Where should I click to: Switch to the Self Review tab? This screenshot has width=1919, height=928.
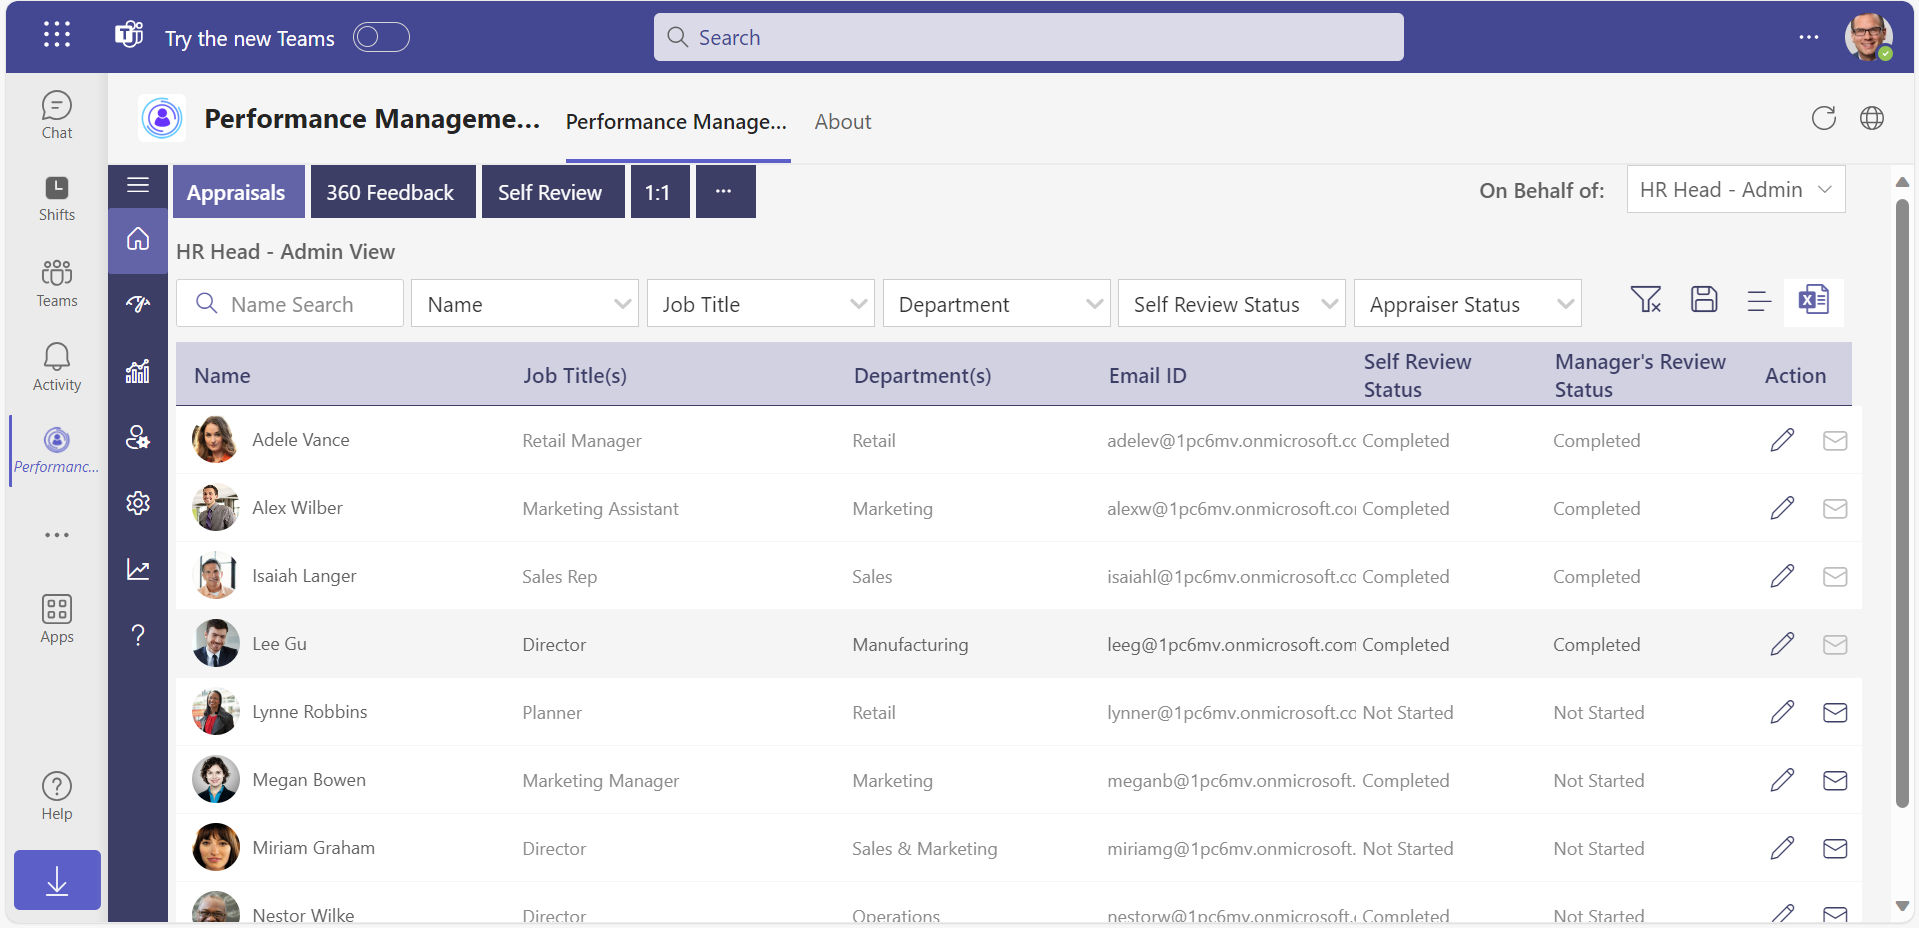[553, 192]
